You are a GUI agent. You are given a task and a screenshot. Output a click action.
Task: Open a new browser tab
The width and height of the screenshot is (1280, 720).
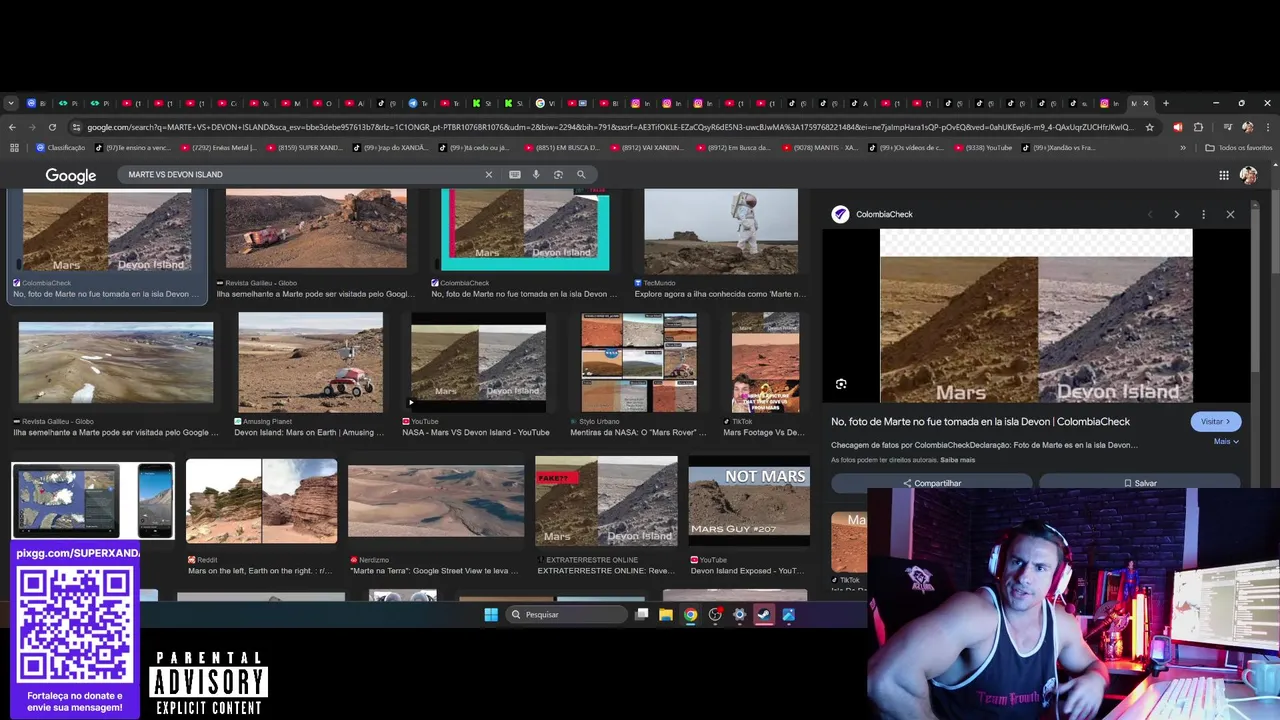coord(1165,103)
